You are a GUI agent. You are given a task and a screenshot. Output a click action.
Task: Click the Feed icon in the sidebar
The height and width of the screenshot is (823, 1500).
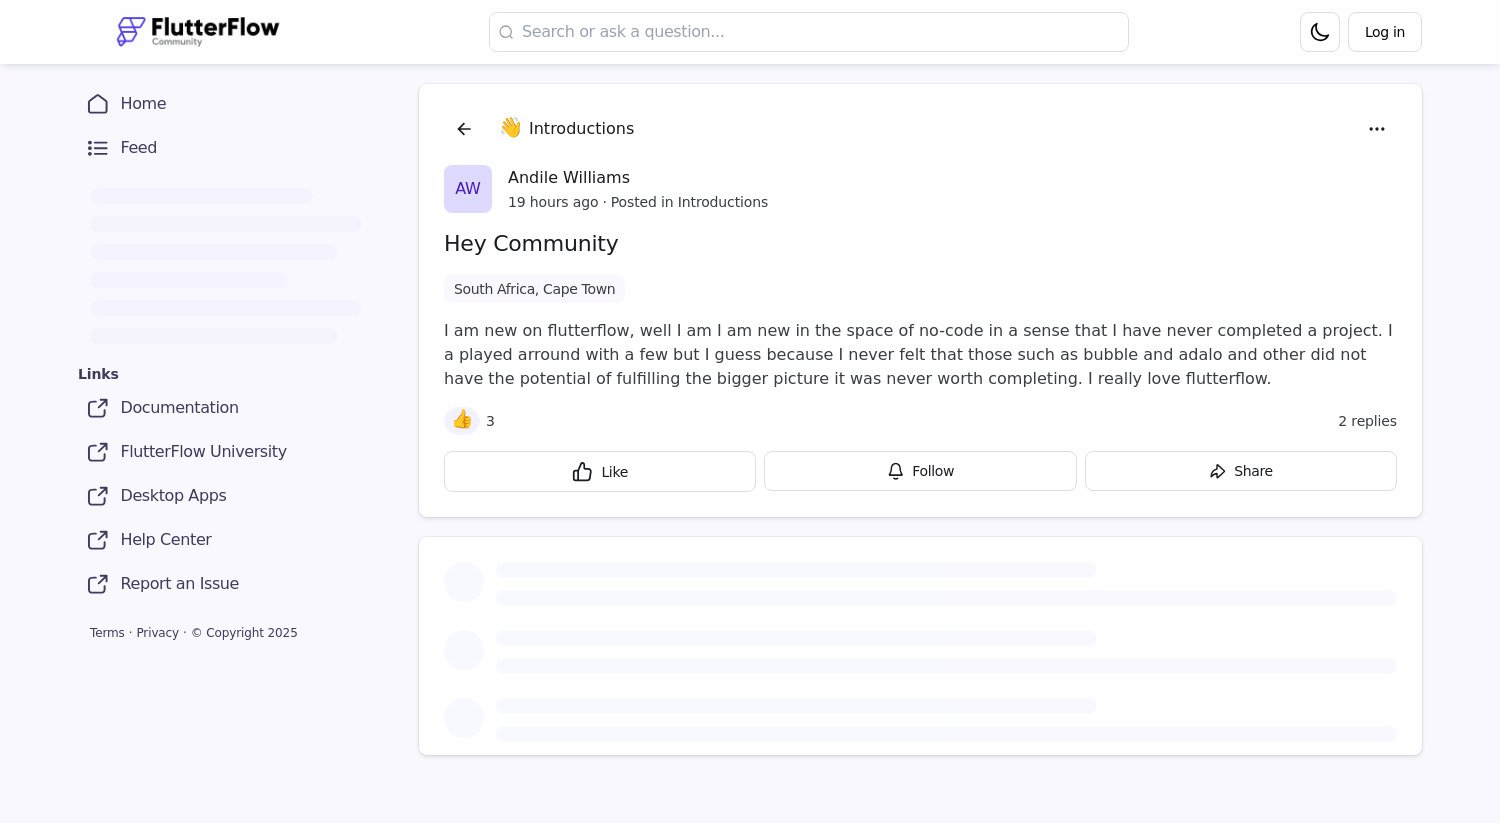[x=97, y=147]
